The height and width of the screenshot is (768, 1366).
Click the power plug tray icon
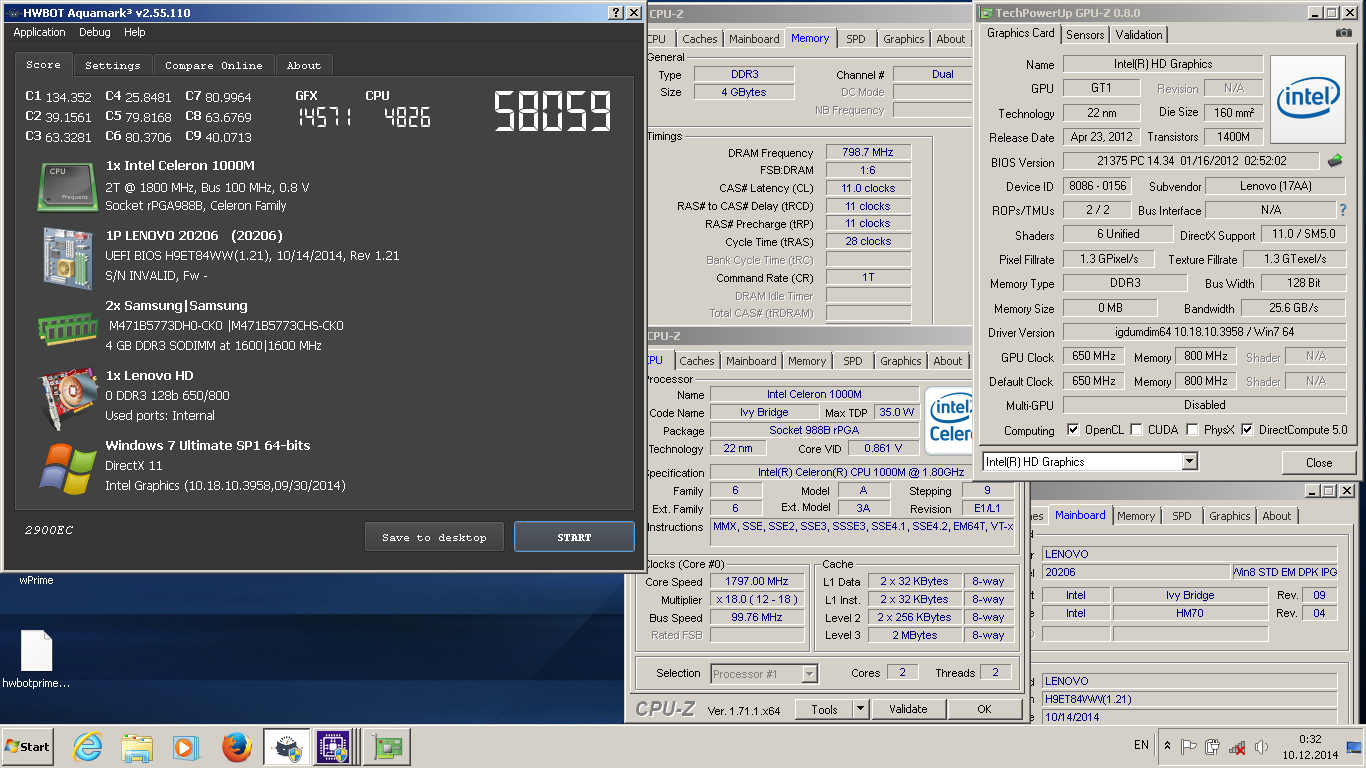pos(1213,746)
